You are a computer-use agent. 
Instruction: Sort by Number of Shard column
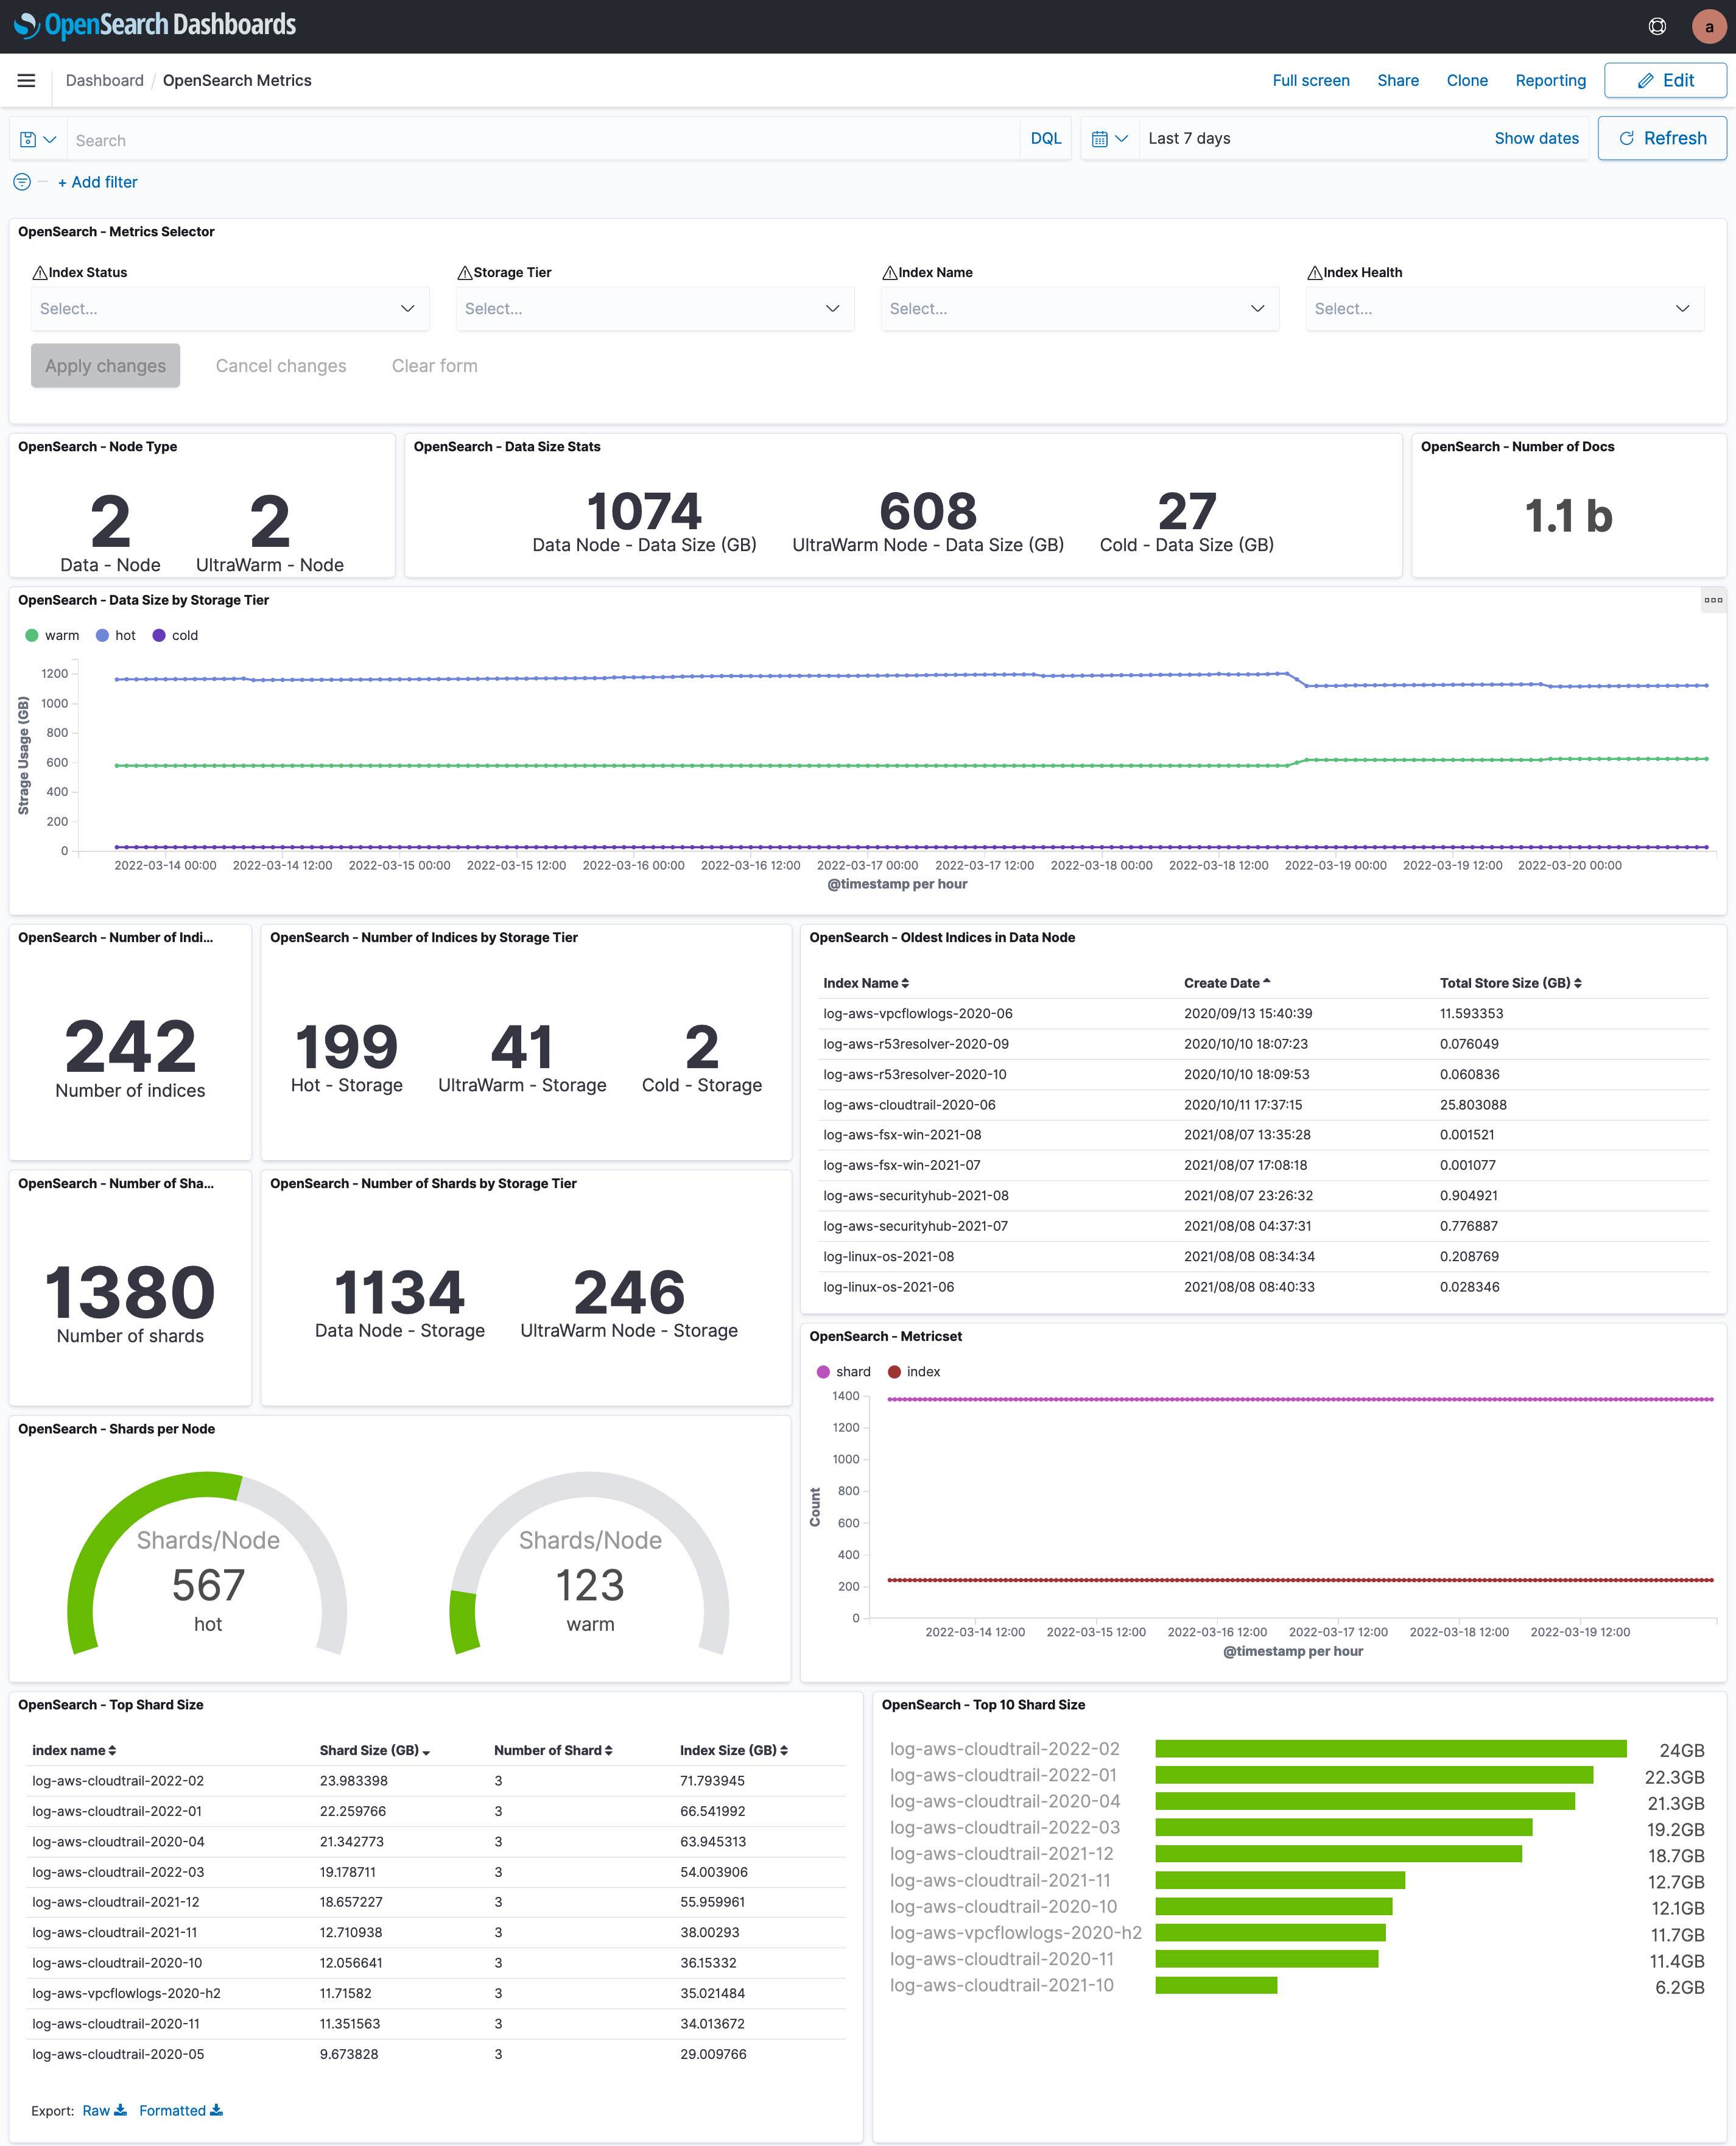(553, 1750)
